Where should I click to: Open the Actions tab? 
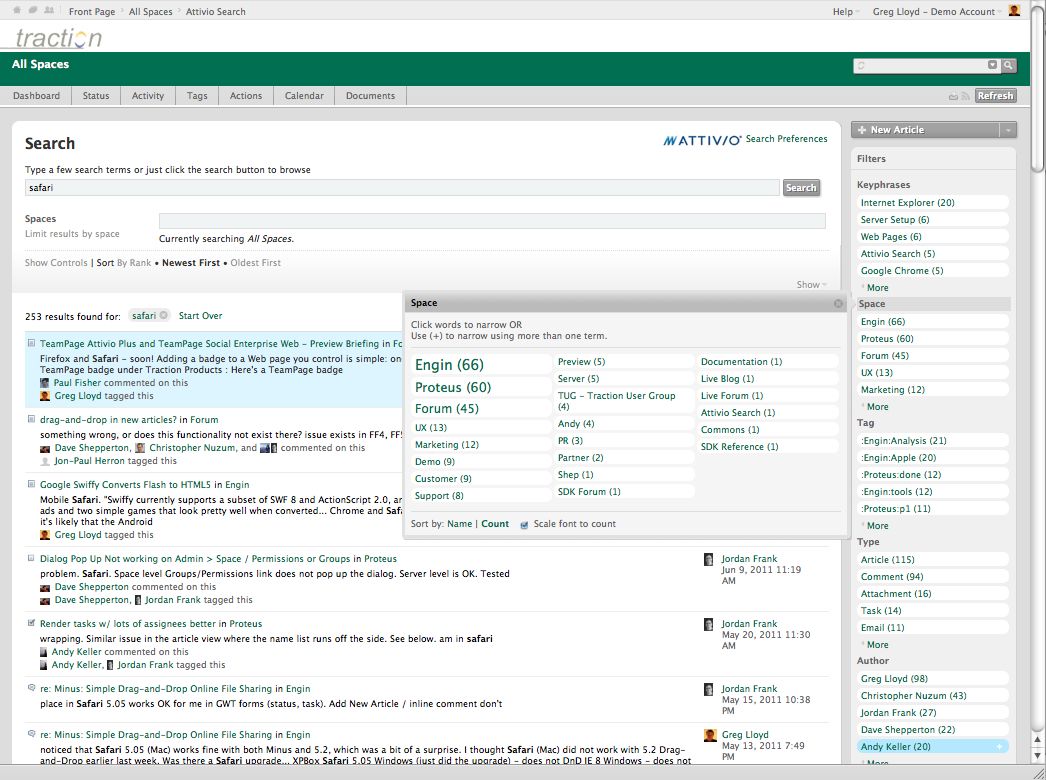[x=246, y=95]
